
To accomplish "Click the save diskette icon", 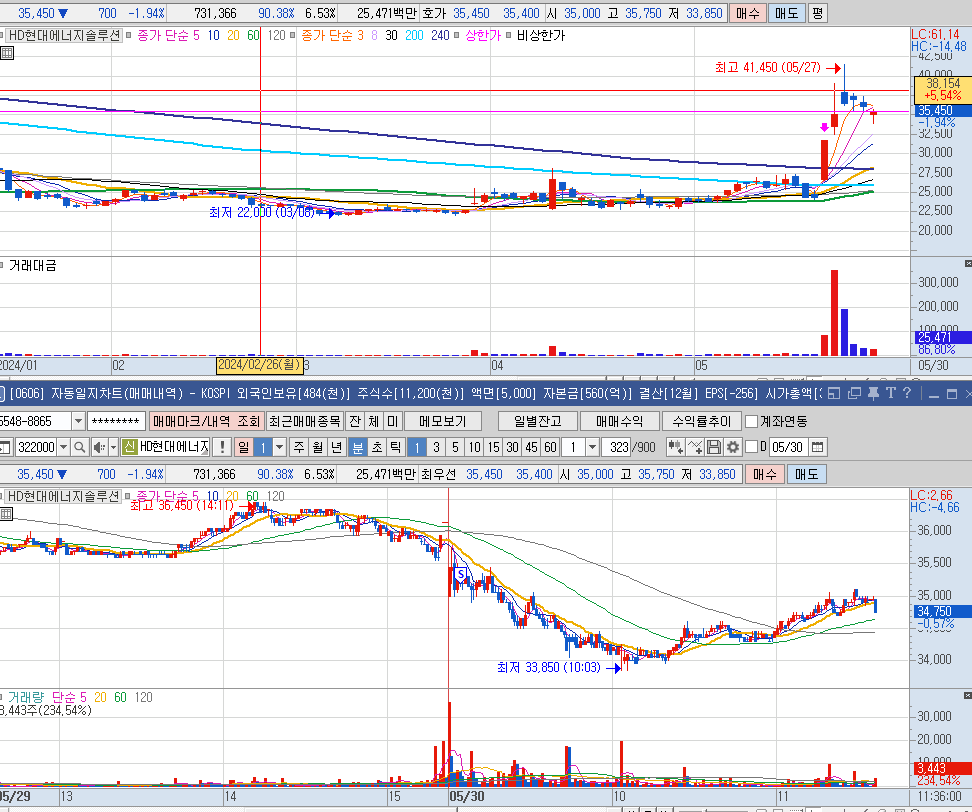I will point(714,447).
